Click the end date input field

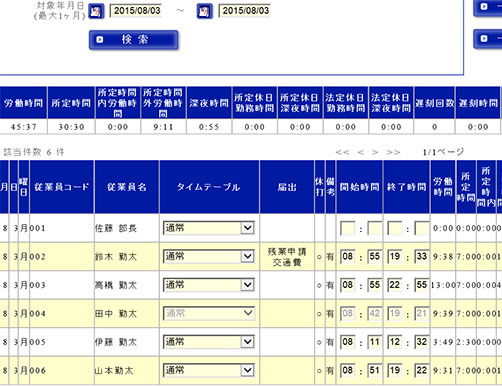click(x=245, y=11)
